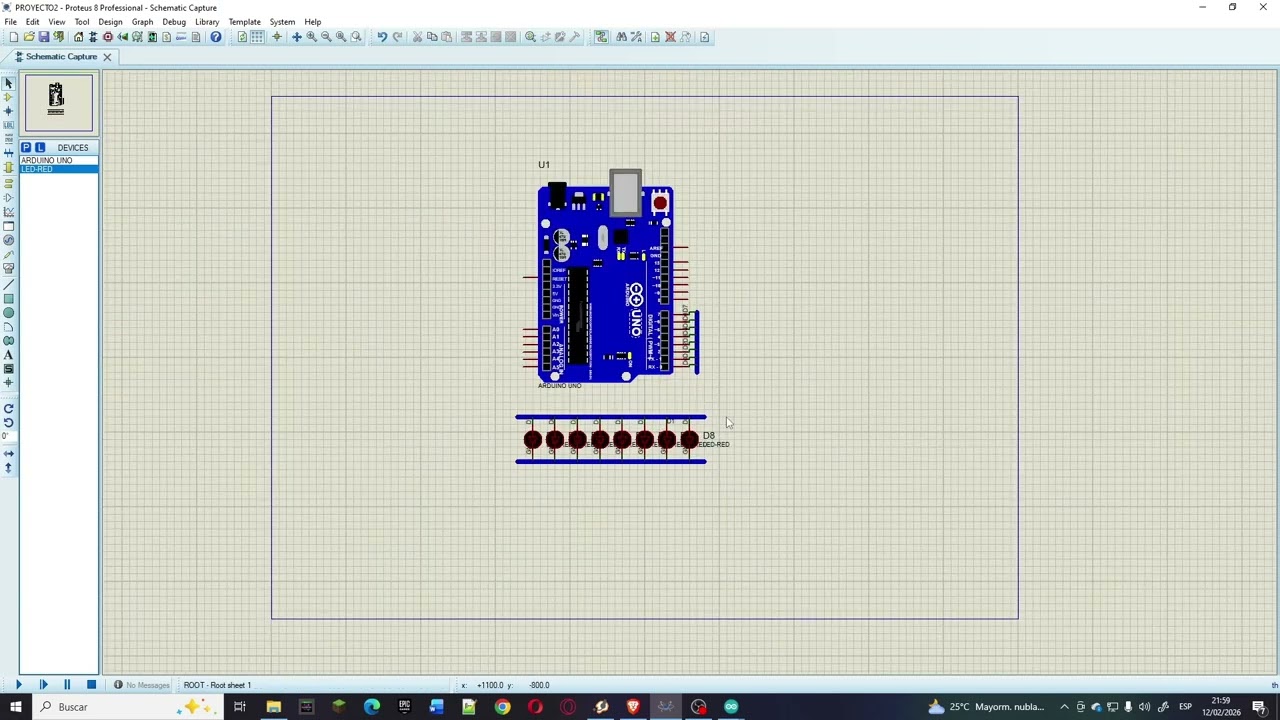Click the Save Project disk icon
Image resolution: width=1280 pixels, height=720 pixels.
tap(44, 37)
